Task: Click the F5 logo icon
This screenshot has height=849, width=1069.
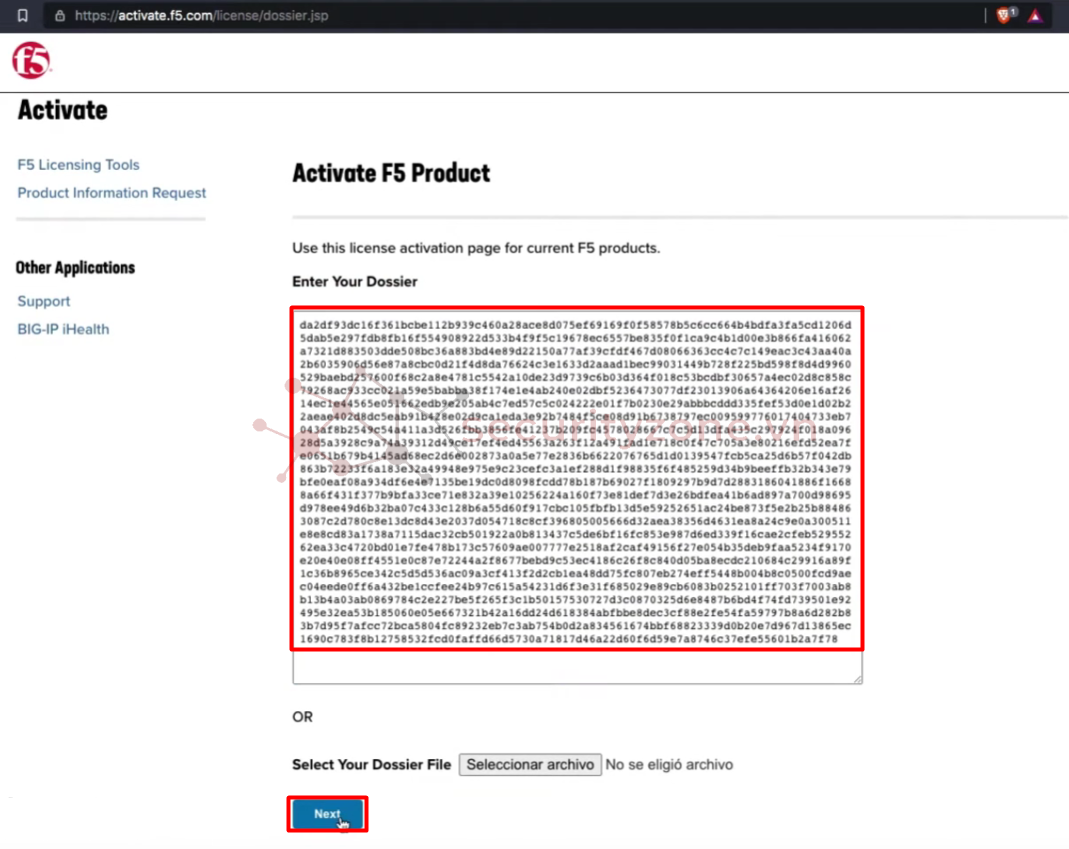Action: (31, 61)
